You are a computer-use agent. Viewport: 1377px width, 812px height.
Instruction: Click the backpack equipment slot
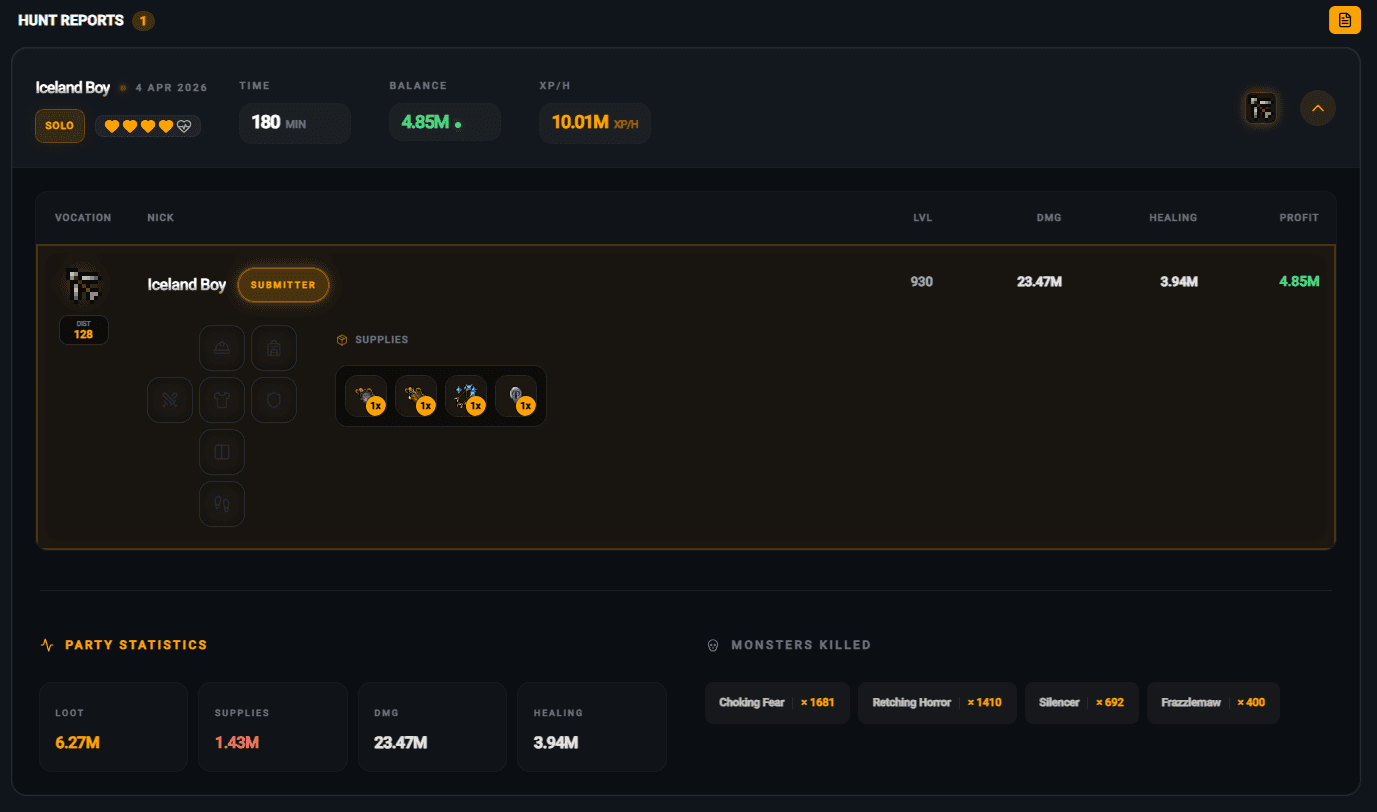(274, 348)
